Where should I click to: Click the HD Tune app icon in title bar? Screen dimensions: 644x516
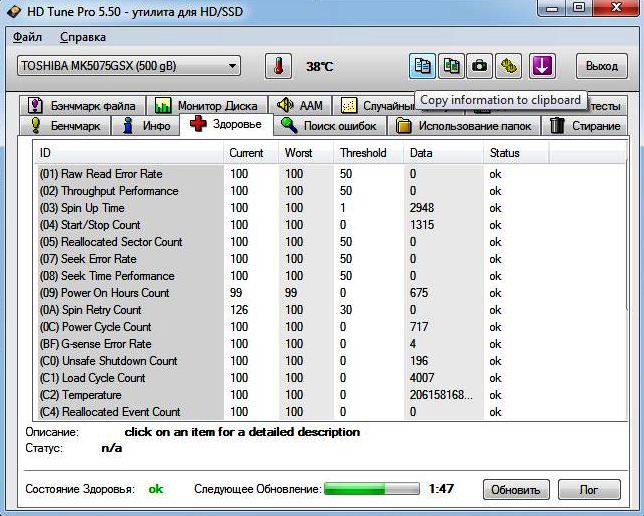click(14, 12)
